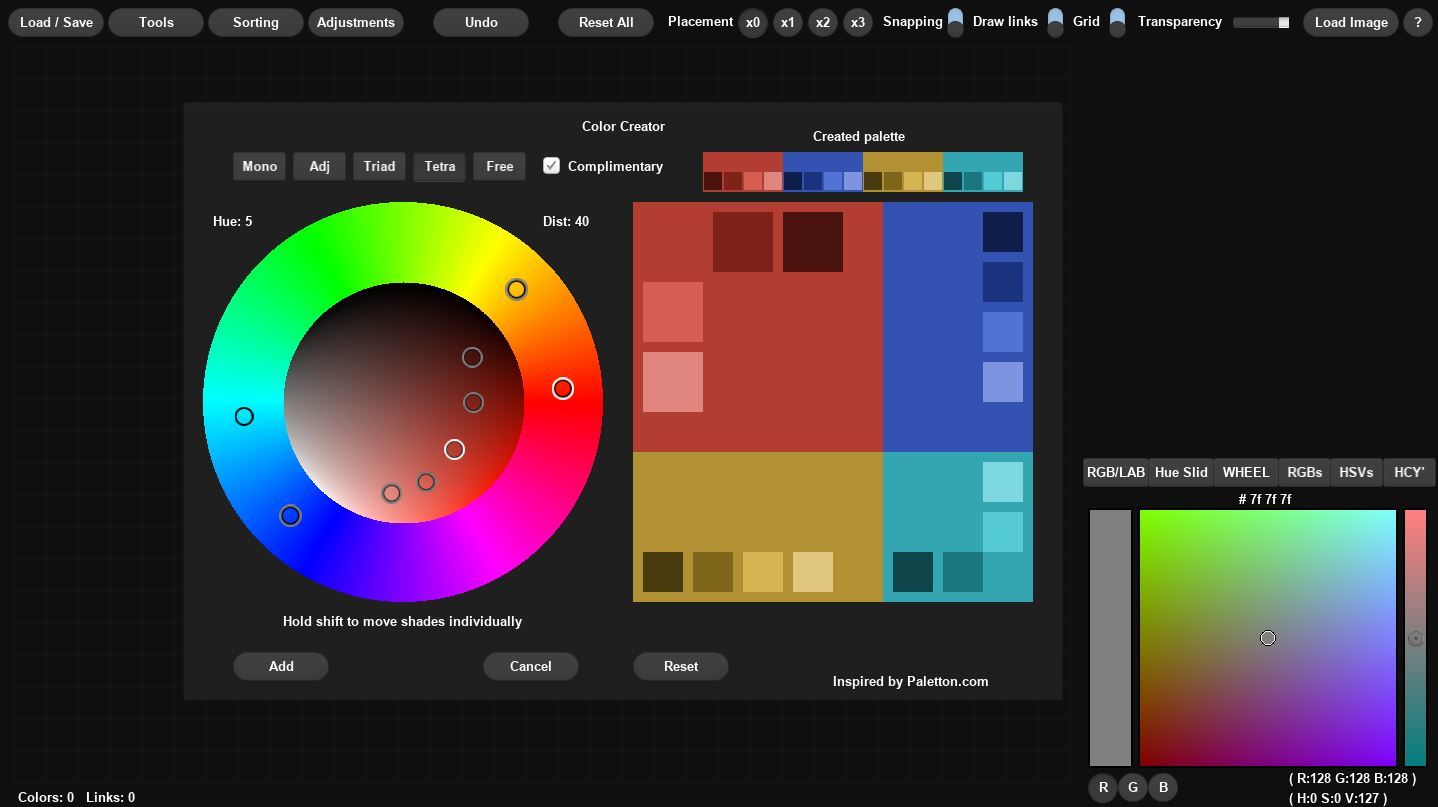Switch to the HSVs tab
The width and height of the screenshot is (1438, 807).
pyautogui.click(x=1356, y=472)
